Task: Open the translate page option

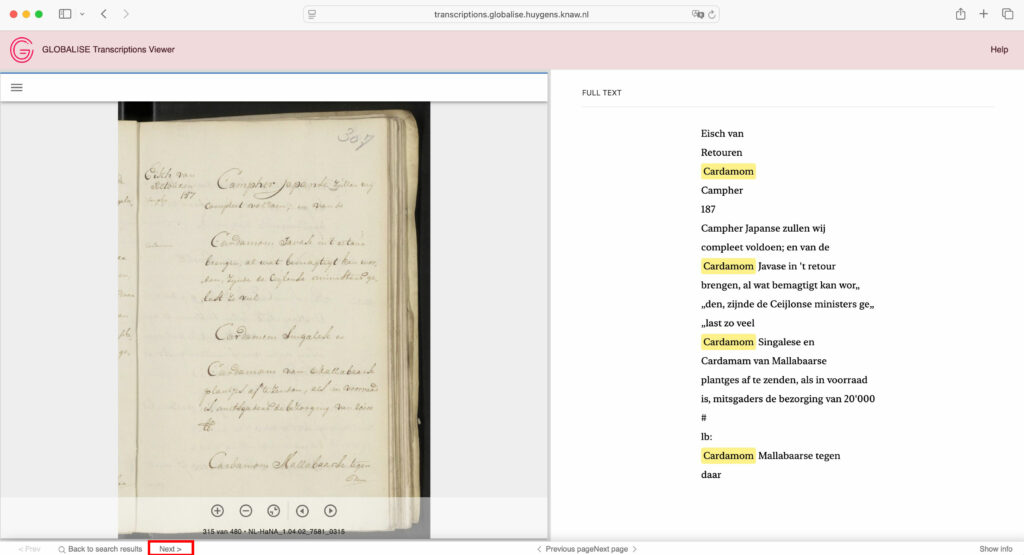Action: [697, 14]
